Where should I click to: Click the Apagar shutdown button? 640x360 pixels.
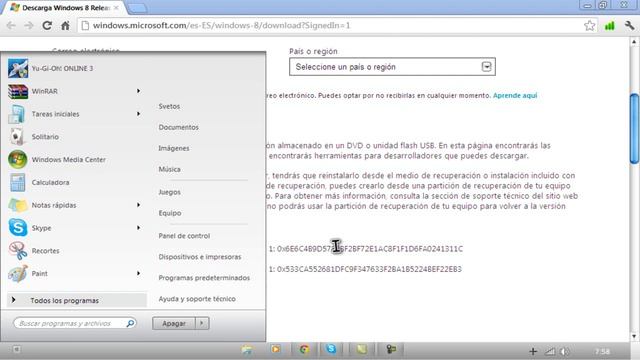(174, 323)
